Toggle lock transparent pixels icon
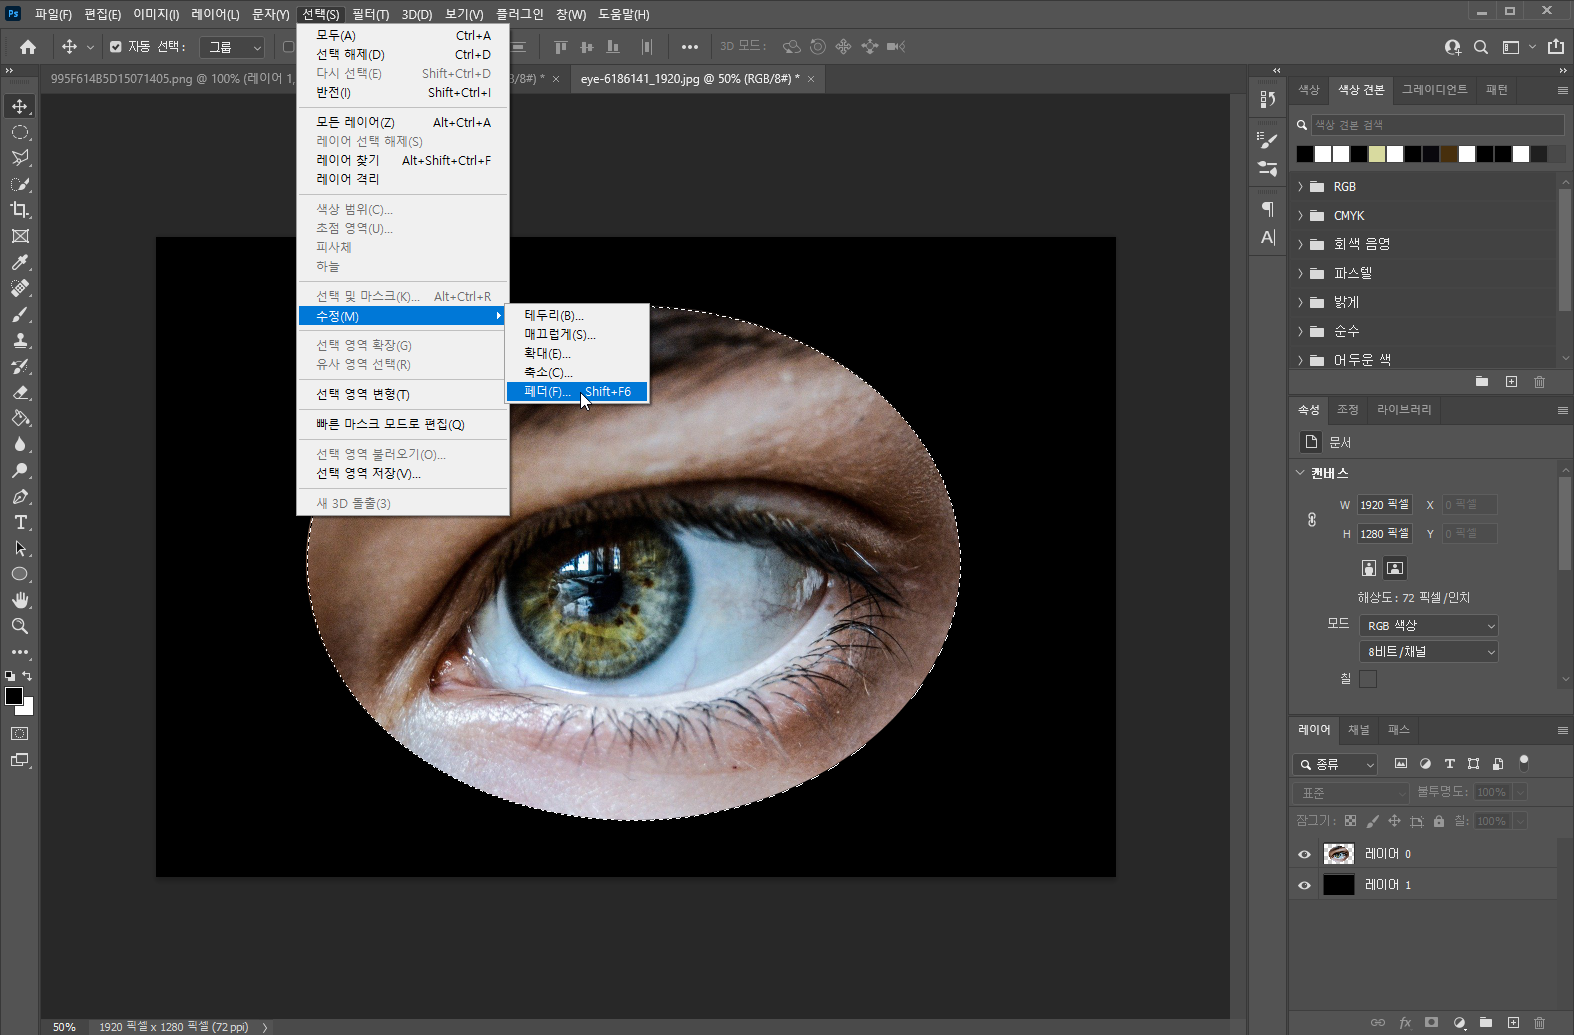 [x=1350, y=821]
